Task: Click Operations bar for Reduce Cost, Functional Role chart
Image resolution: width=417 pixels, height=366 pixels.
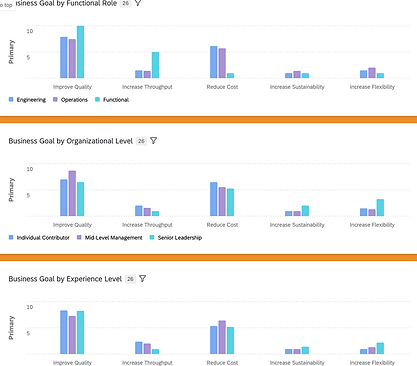Action: [x=222, y=63]
